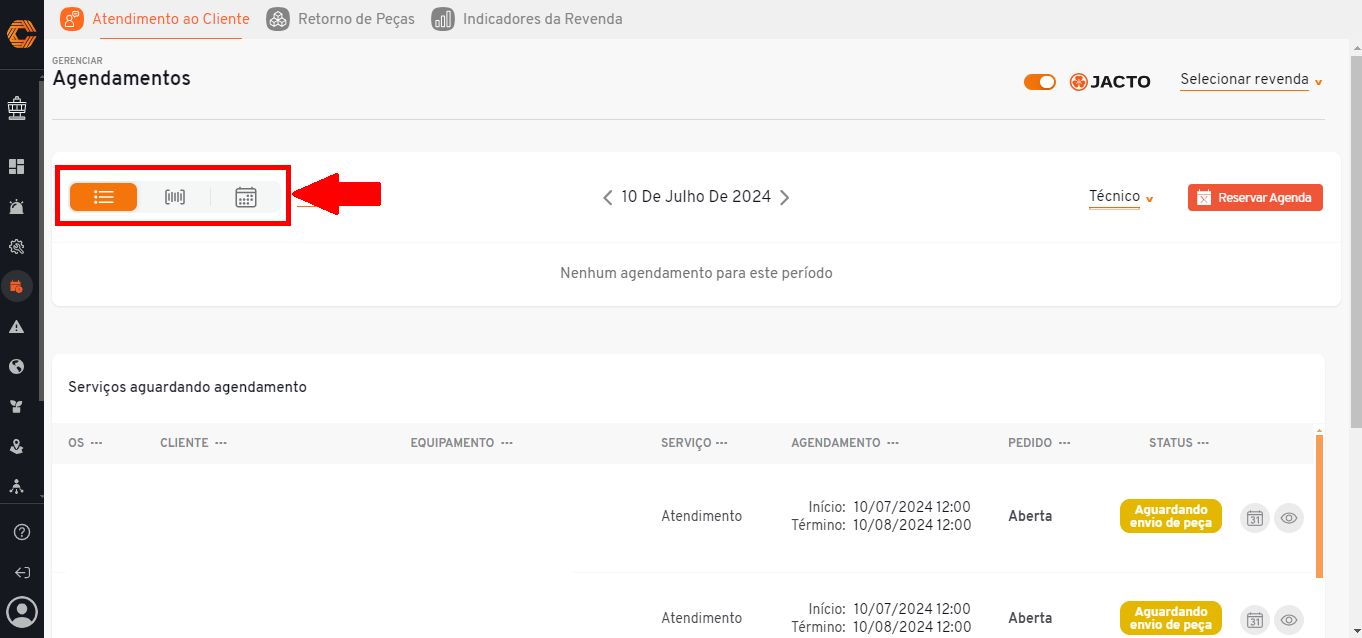The width and height of the screenshot is (1362, 638).
Task: Open OS column options menu
Action: tap(96, 443)
